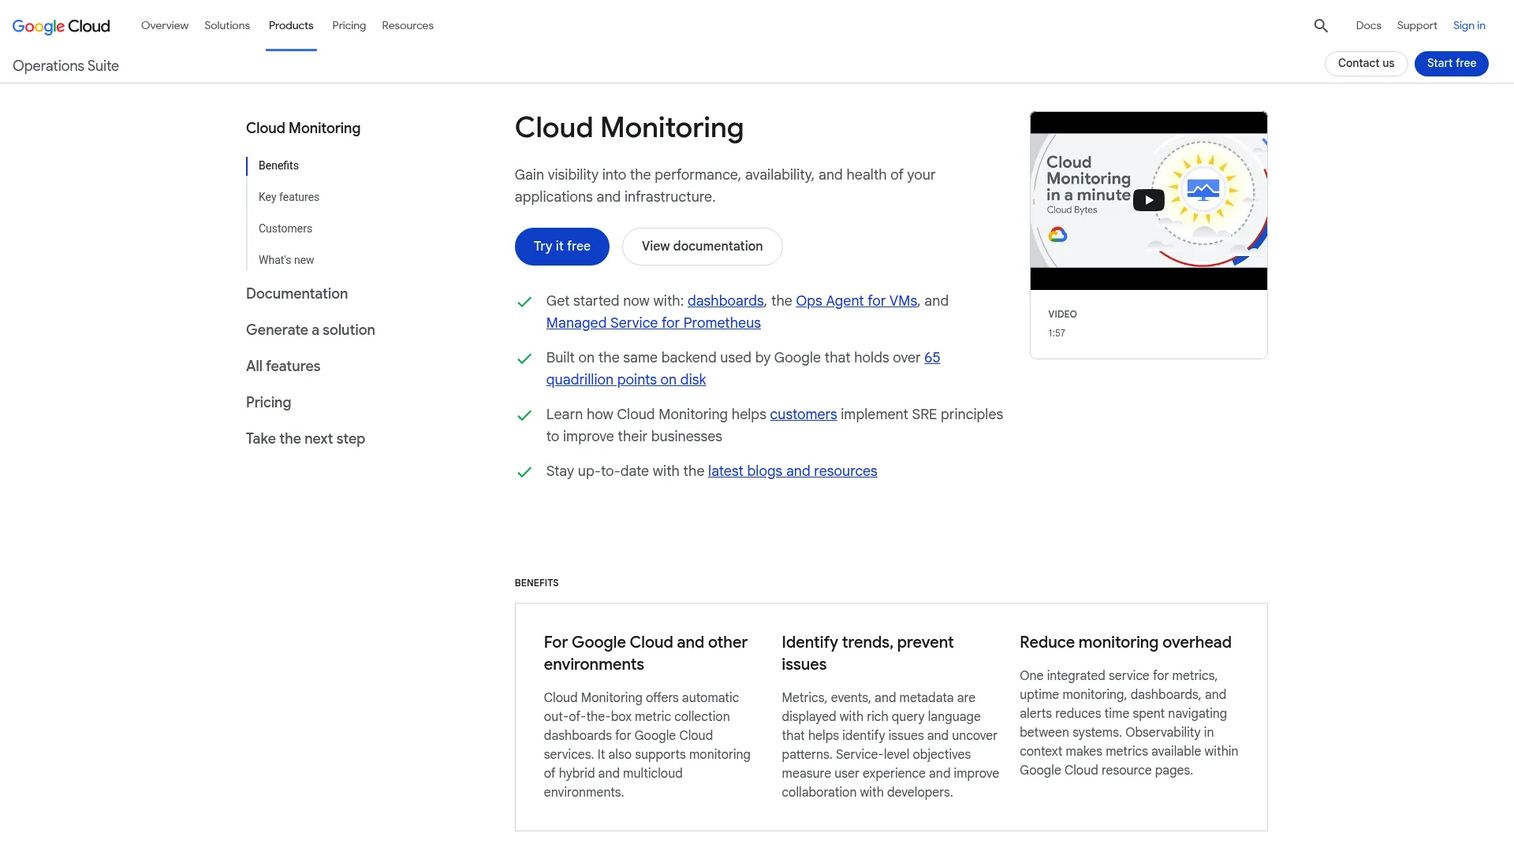The image size is (1514, 851).
Task: Open the Resources menu
Action: click(408, 25)
